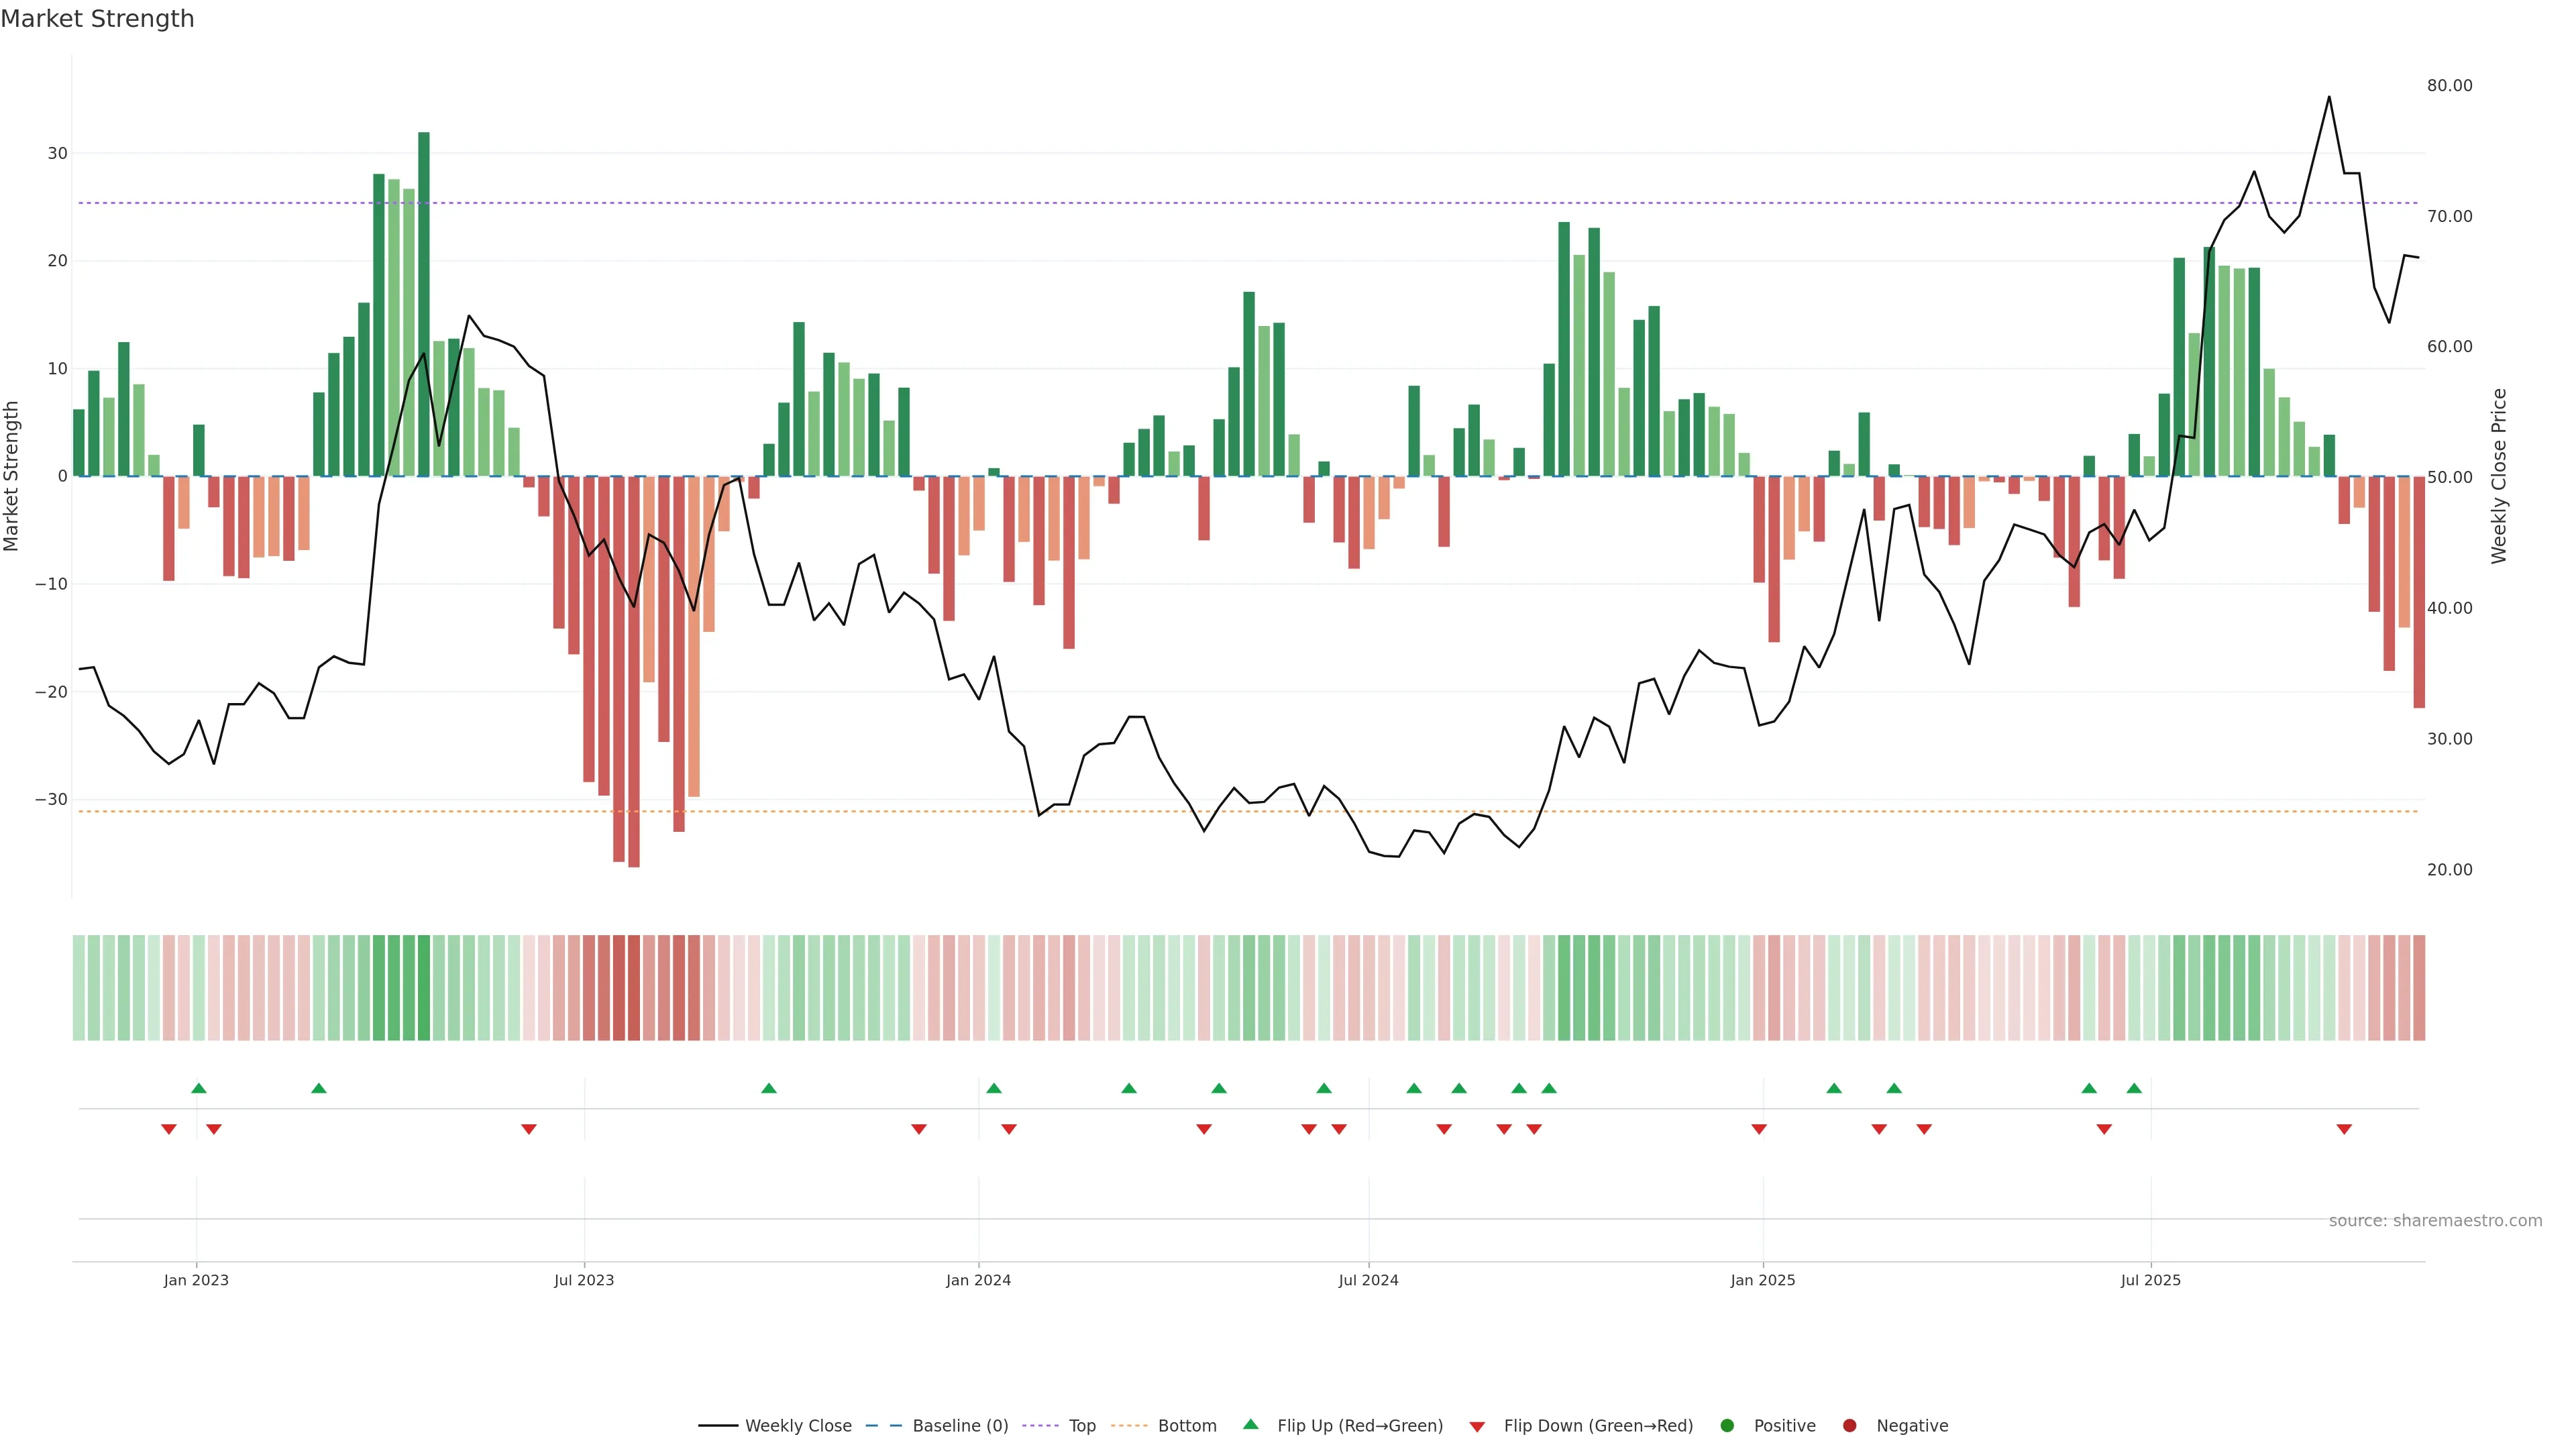Image resolution: width=2576 pixels, height=1449 pixels.
Task: Click the last green flip-up triangle before Jul 2025
Action: [2134, 1088]
